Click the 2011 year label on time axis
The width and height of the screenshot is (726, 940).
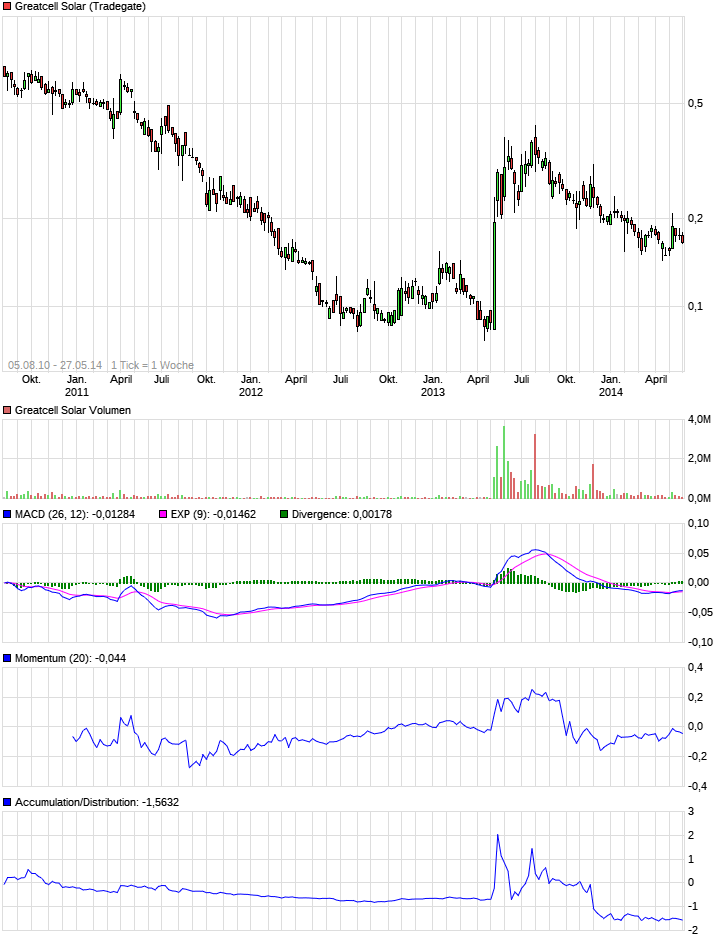click(x=77, y=392)
